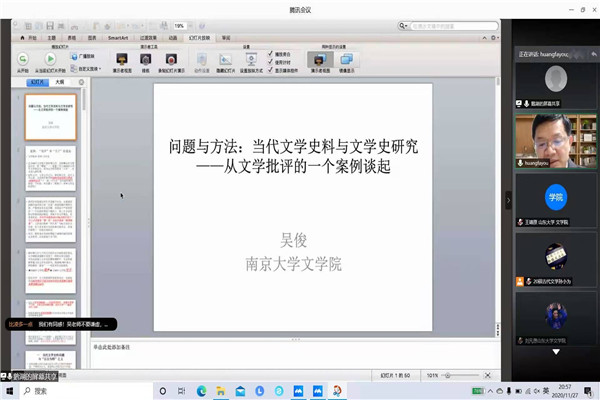Select the mirror display icon
The width and height of the screenshot is (600, 400).
click(352, 60)
